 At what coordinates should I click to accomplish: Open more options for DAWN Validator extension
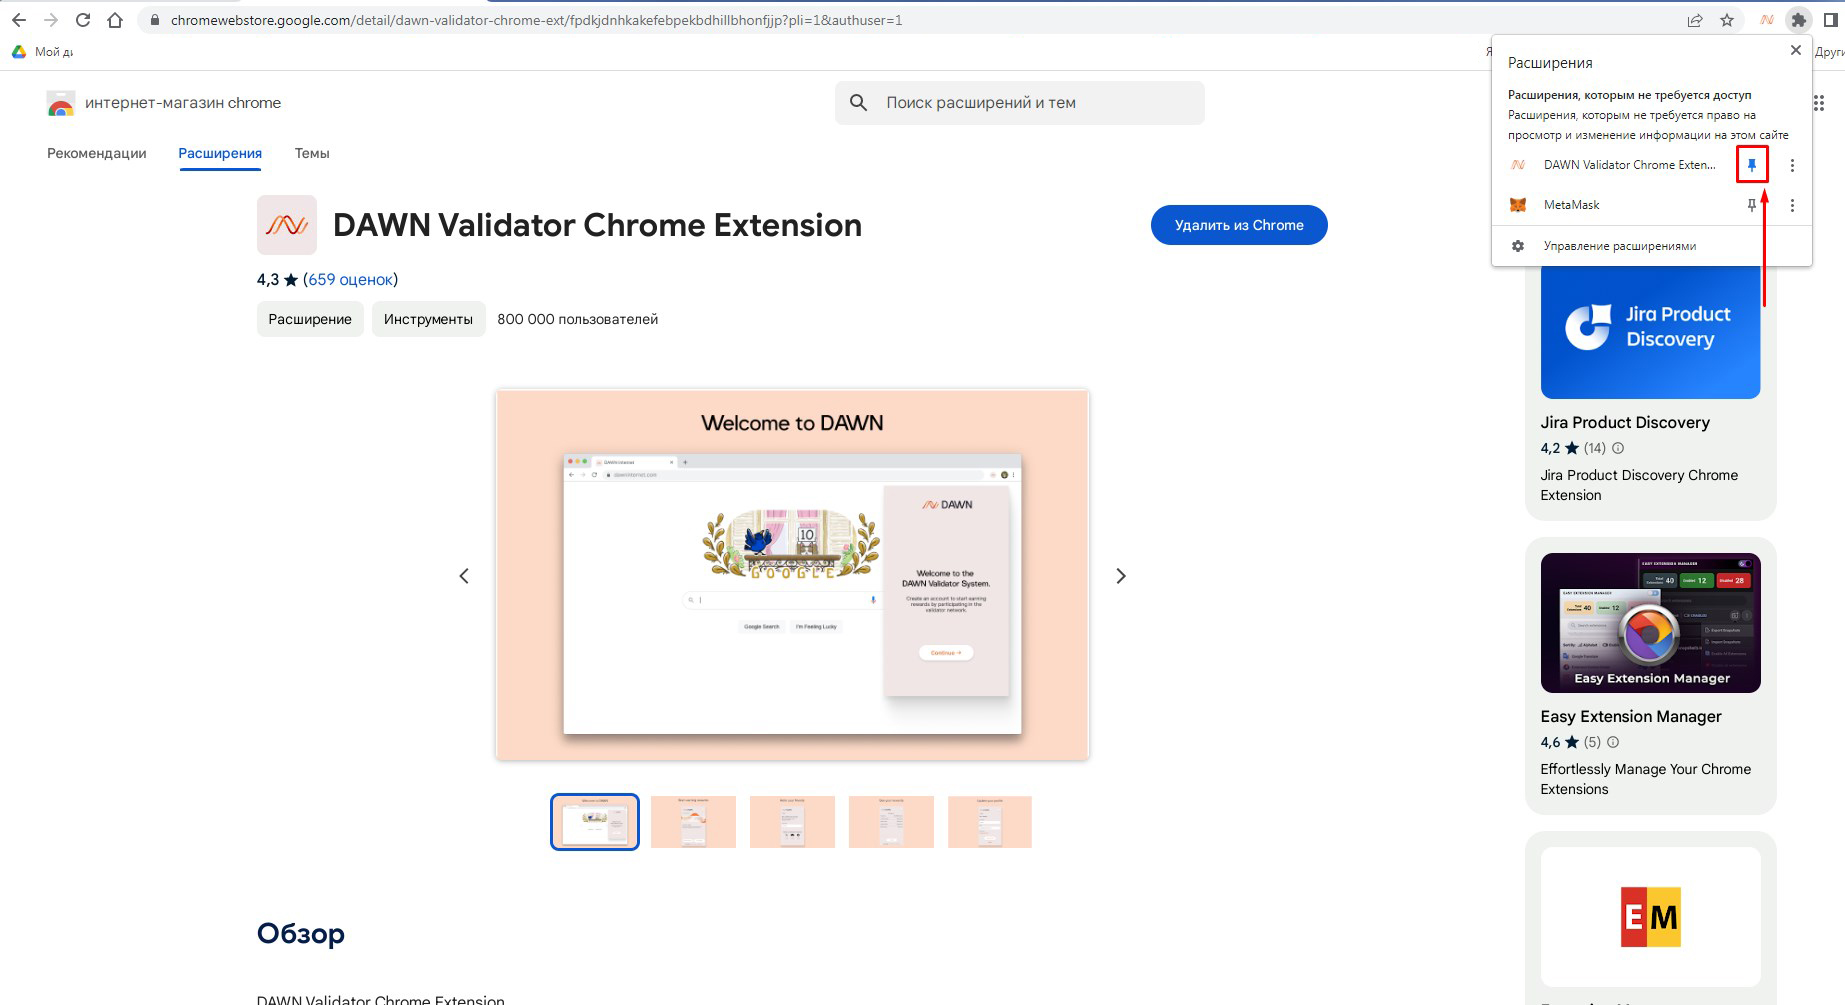click(1792, 165)
